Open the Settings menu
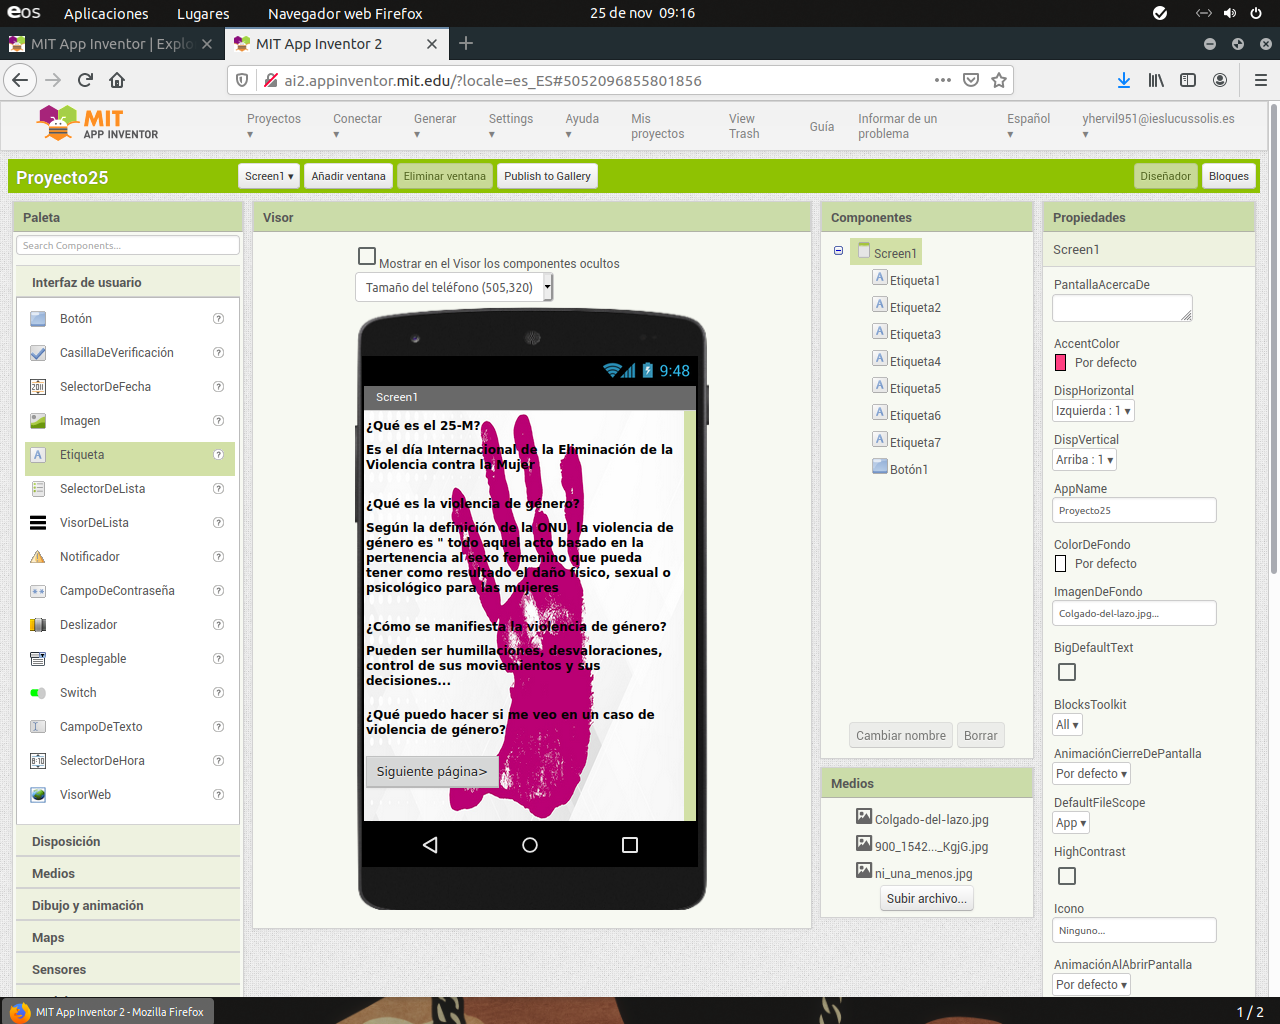This screenshot has width=1280, height=1024. click(511, 126)
